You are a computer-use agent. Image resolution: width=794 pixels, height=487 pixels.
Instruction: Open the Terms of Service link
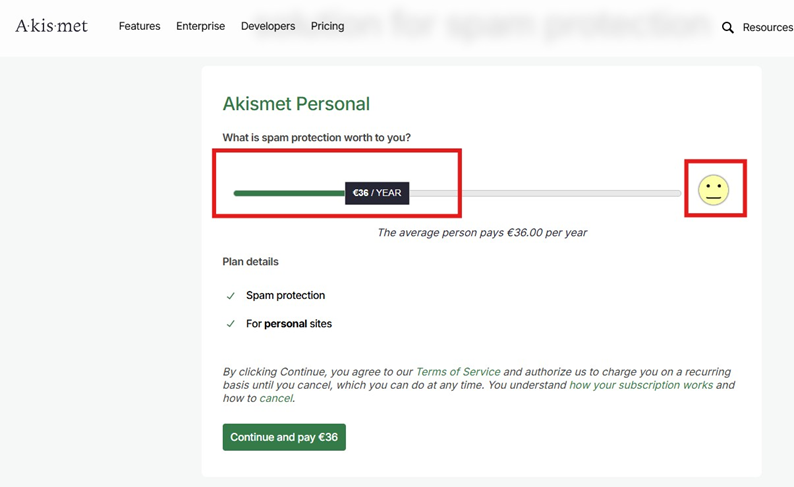coord(458,372)
